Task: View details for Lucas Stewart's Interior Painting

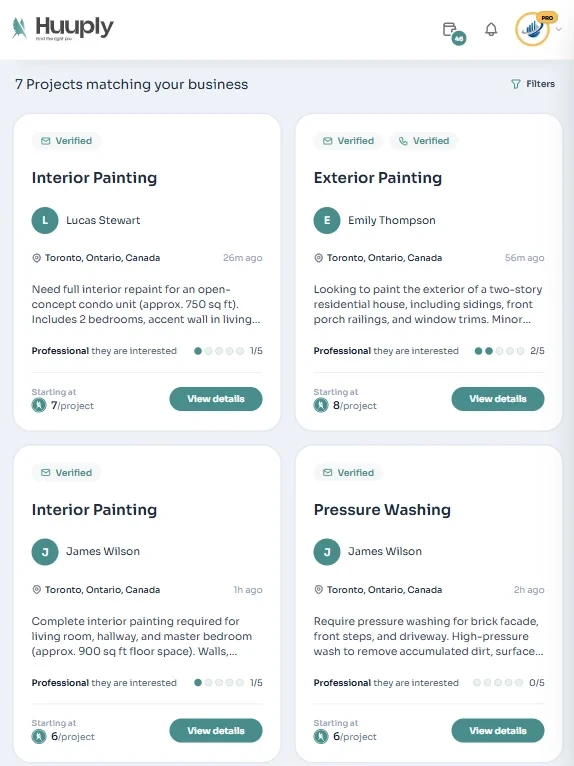Action: (216, 399)
